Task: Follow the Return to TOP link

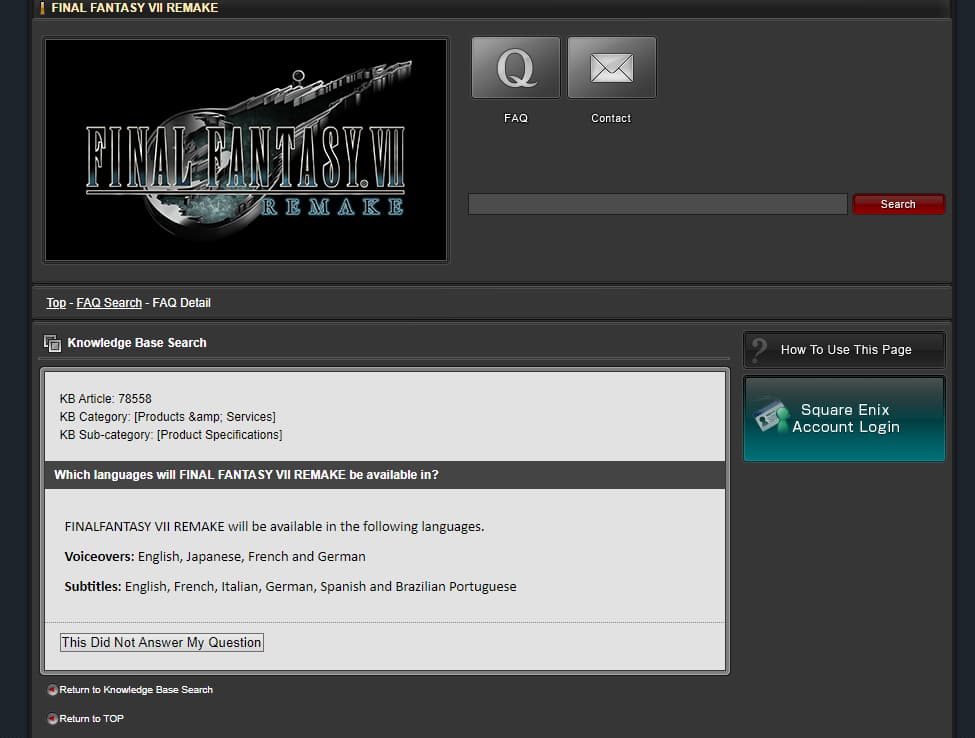Action: 92,719
